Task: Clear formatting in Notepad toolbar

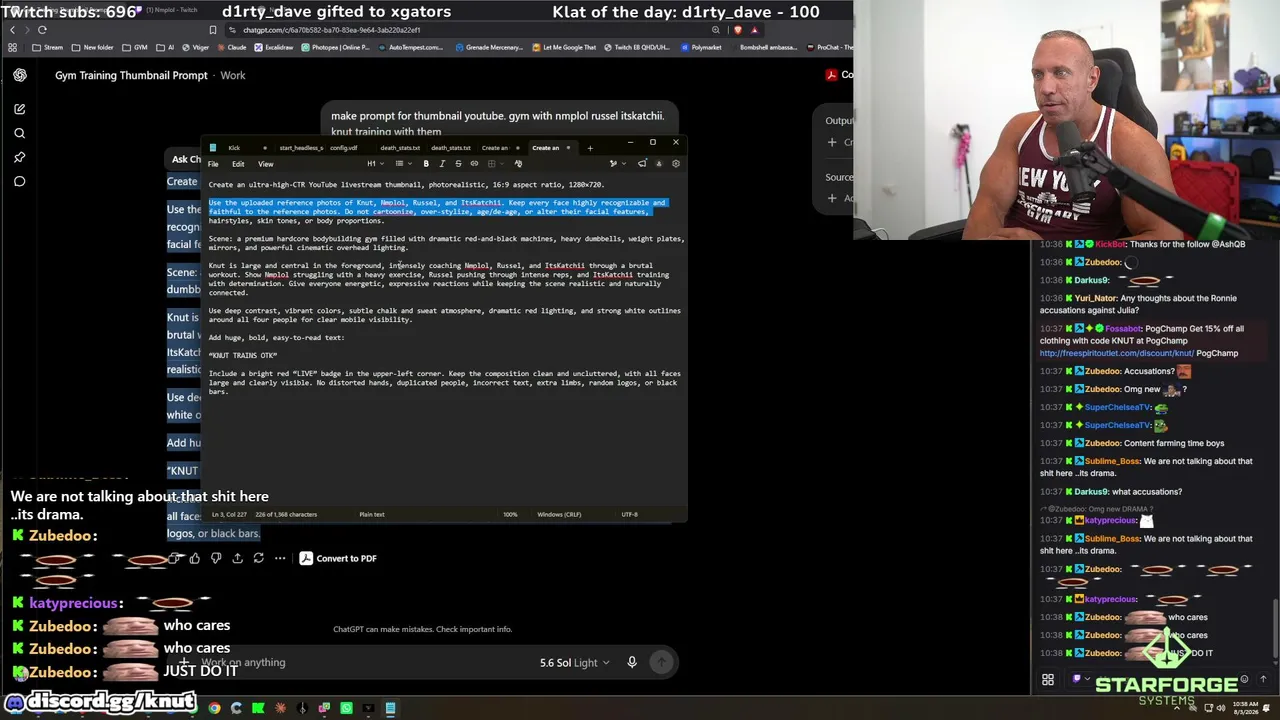Action: point(518,164)
